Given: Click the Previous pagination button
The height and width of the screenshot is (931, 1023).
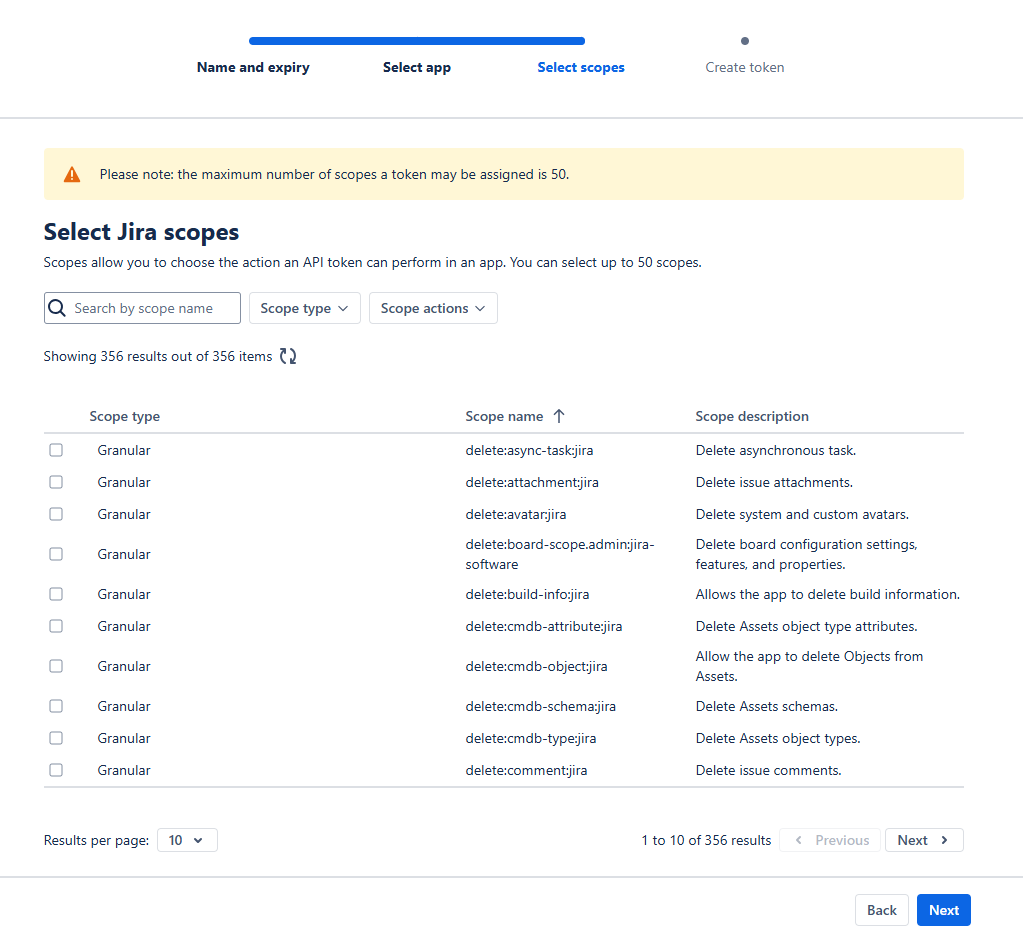Looking at the screenshot, I should tap(830, 840).
